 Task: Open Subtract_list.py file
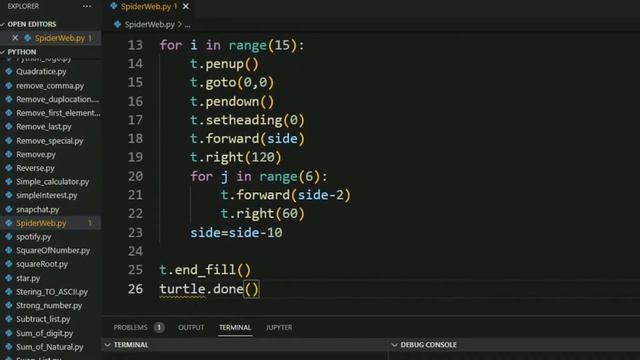click(x=43, y=319)
